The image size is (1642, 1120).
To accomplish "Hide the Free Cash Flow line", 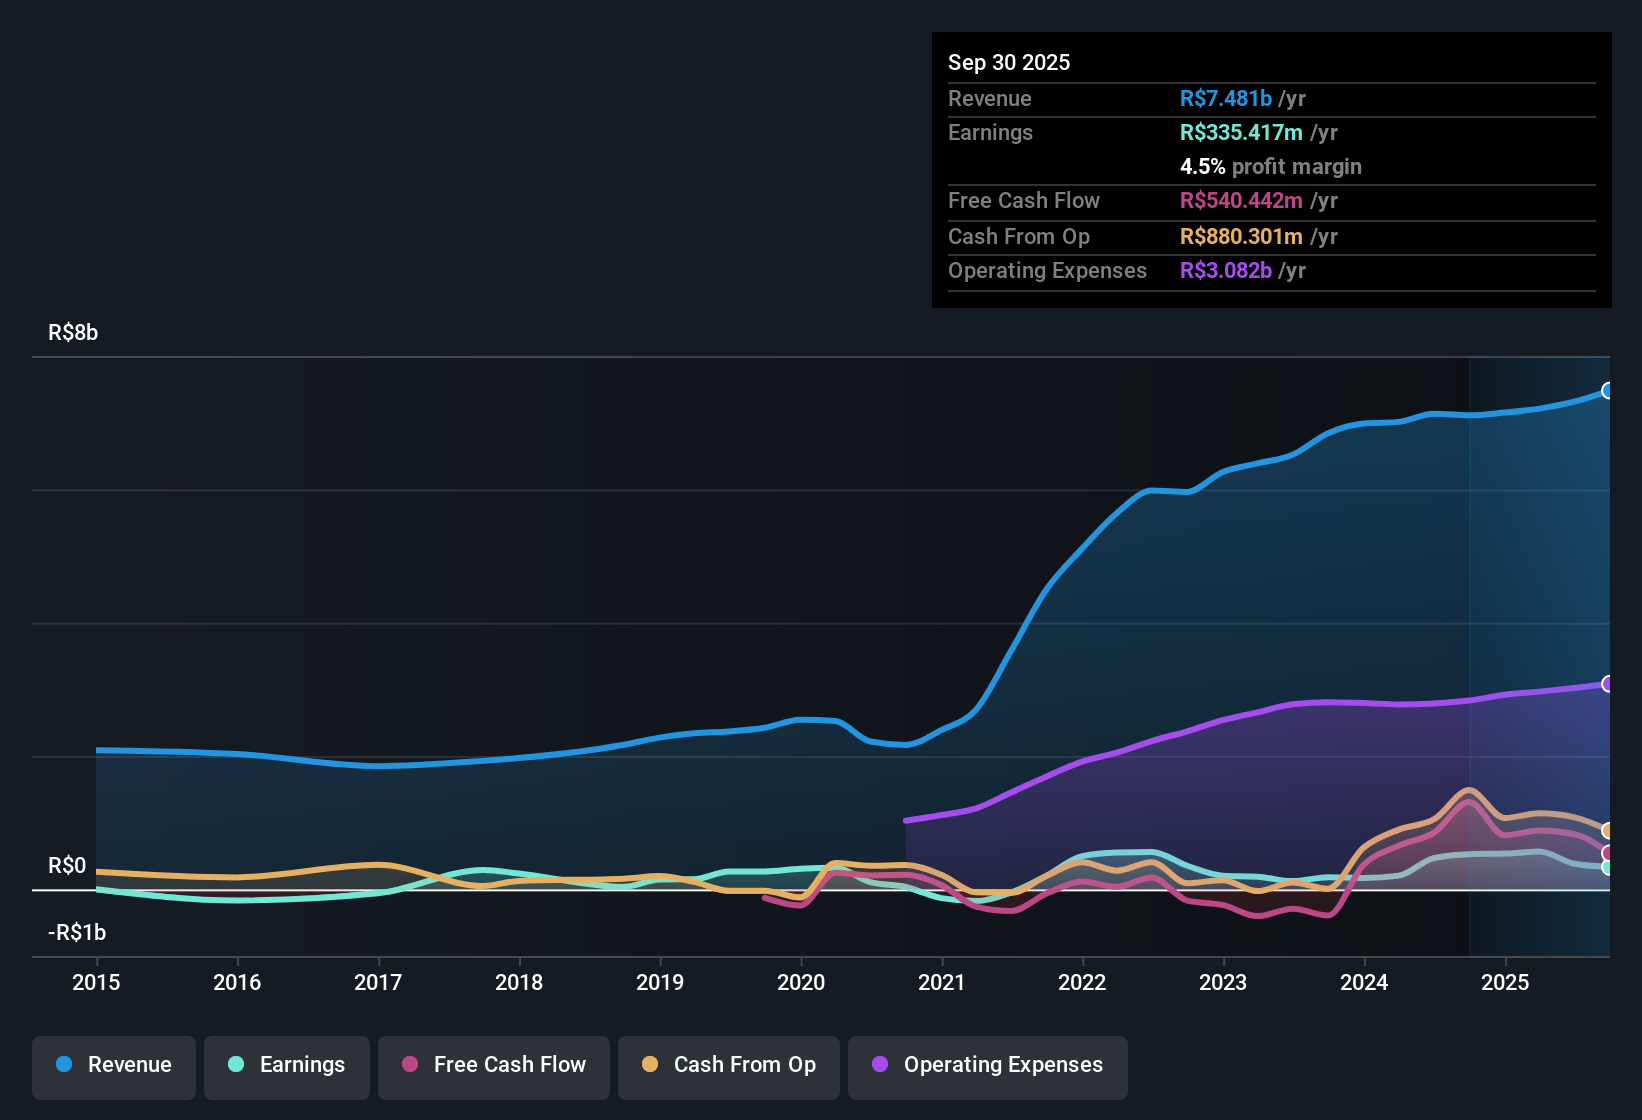I will [x=493, y=1065].
